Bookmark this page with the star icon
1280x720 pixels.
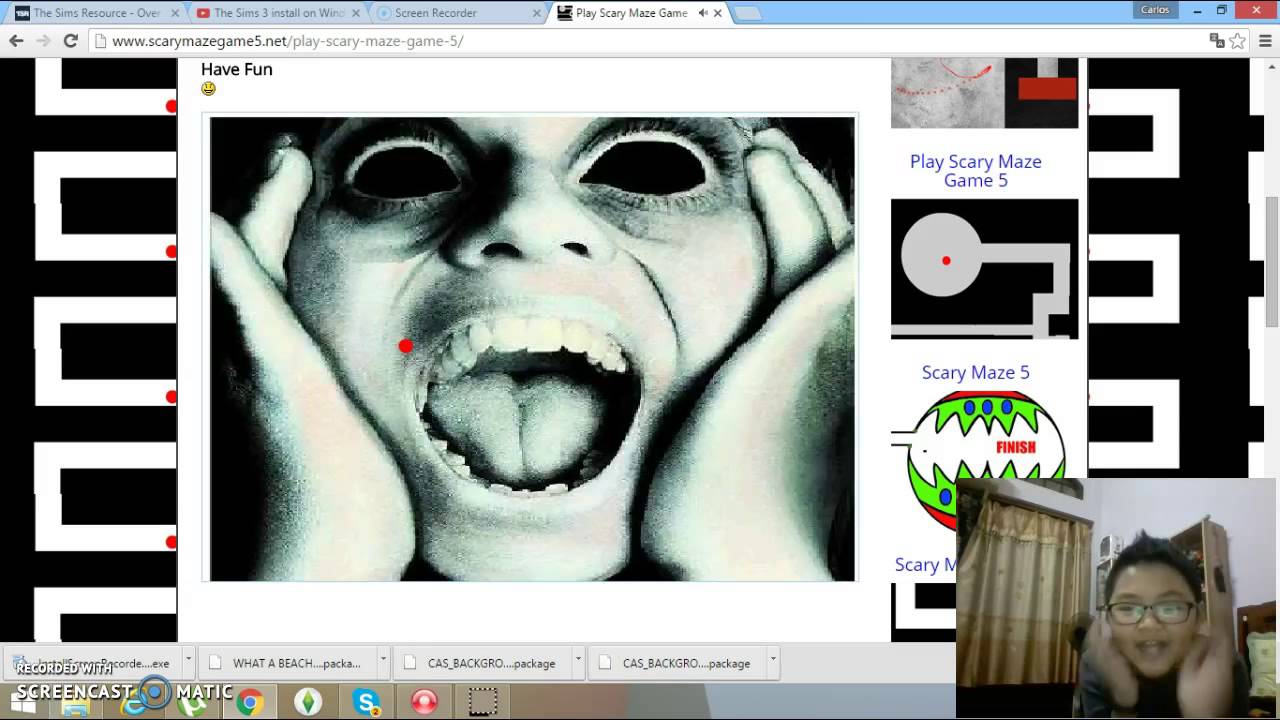[1238, 41]
